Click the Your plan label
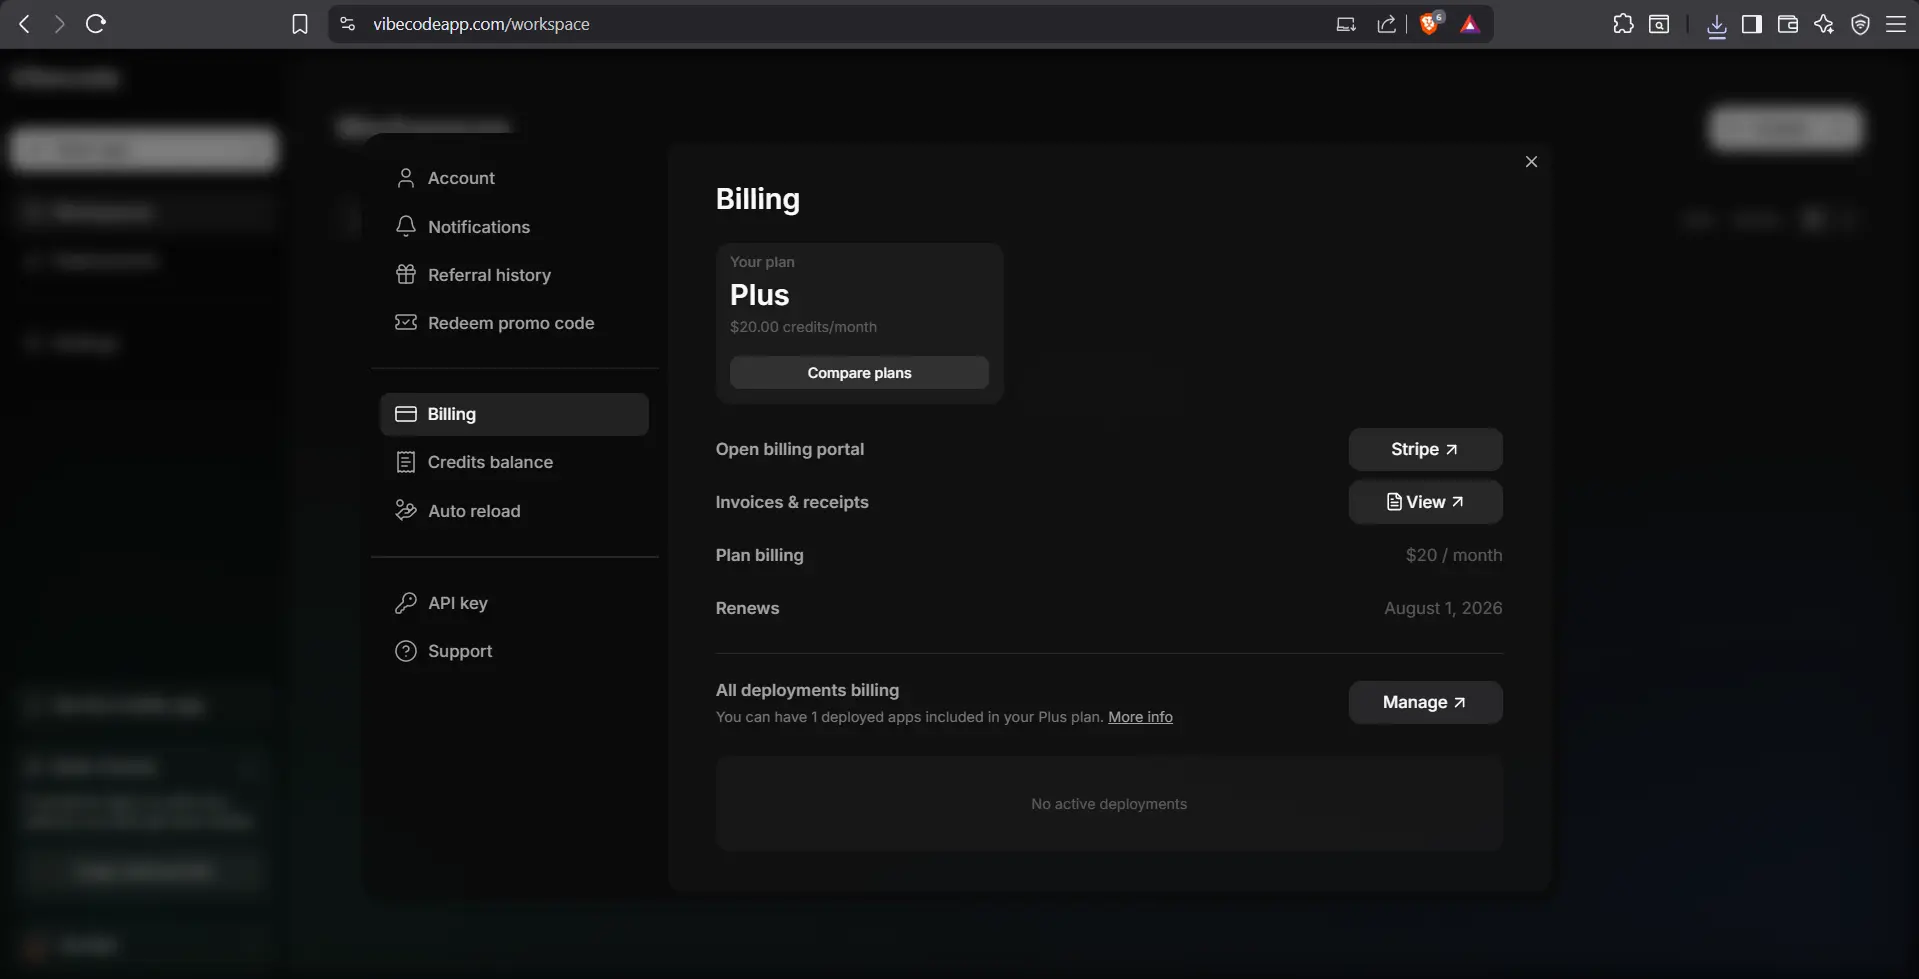Image resolution: width=1919 pixels, height=979 pixels. pyautogui.click(x=762, y=262)
